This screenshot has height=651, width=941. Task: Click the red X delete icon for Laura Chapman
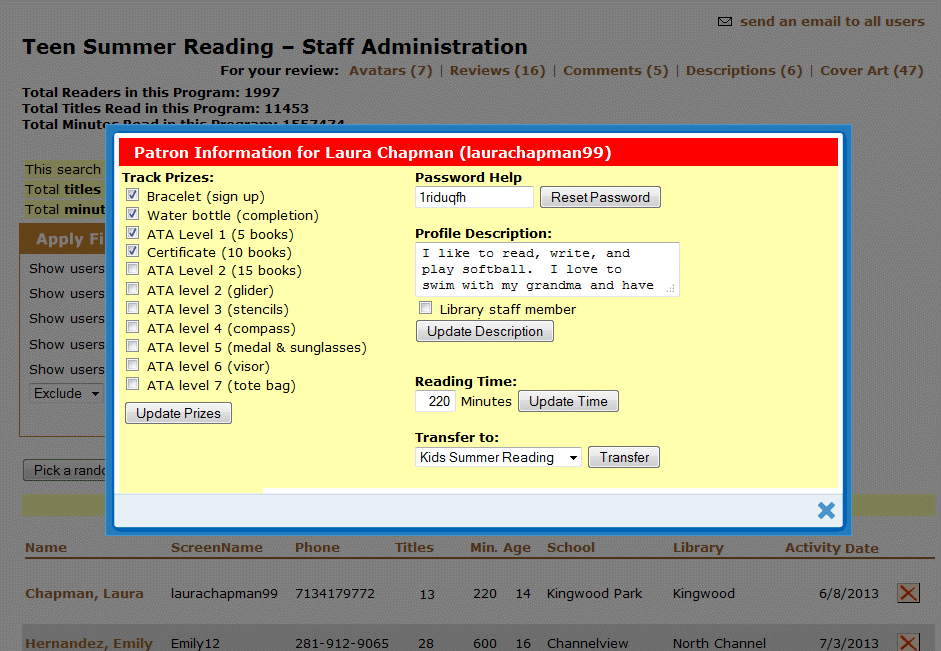[x=908, y=593]
